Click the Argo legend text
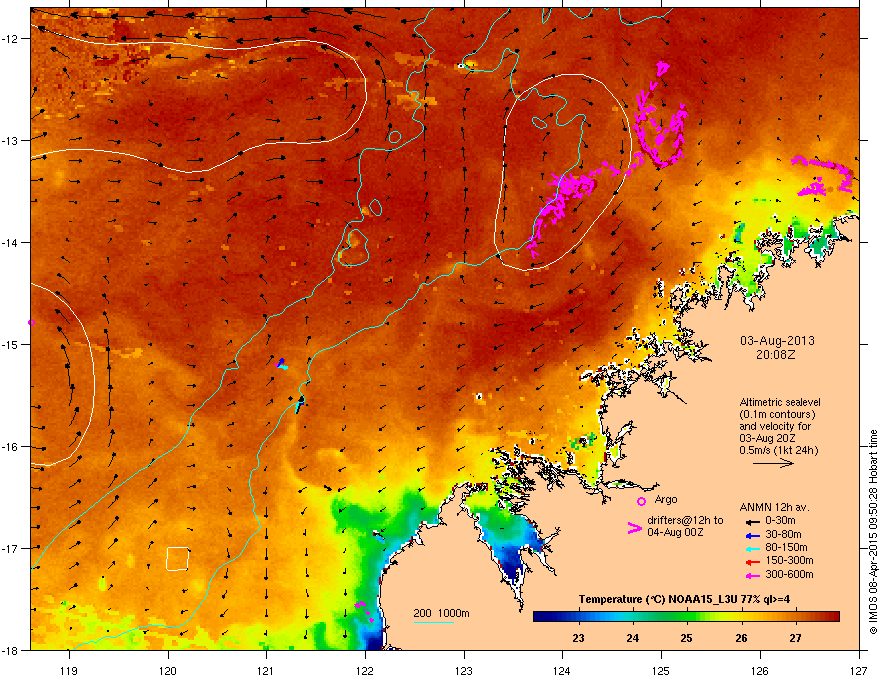Screen dimensions: 880x680 (666, 500)
